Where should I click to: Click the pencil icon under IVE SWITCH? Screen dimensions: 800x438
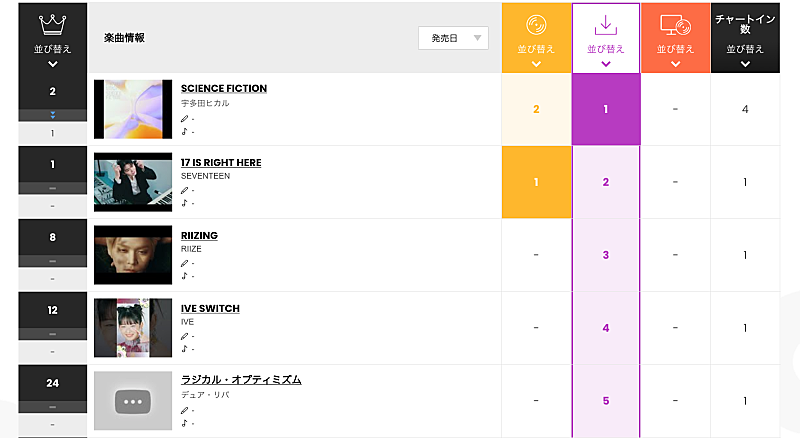184,337
